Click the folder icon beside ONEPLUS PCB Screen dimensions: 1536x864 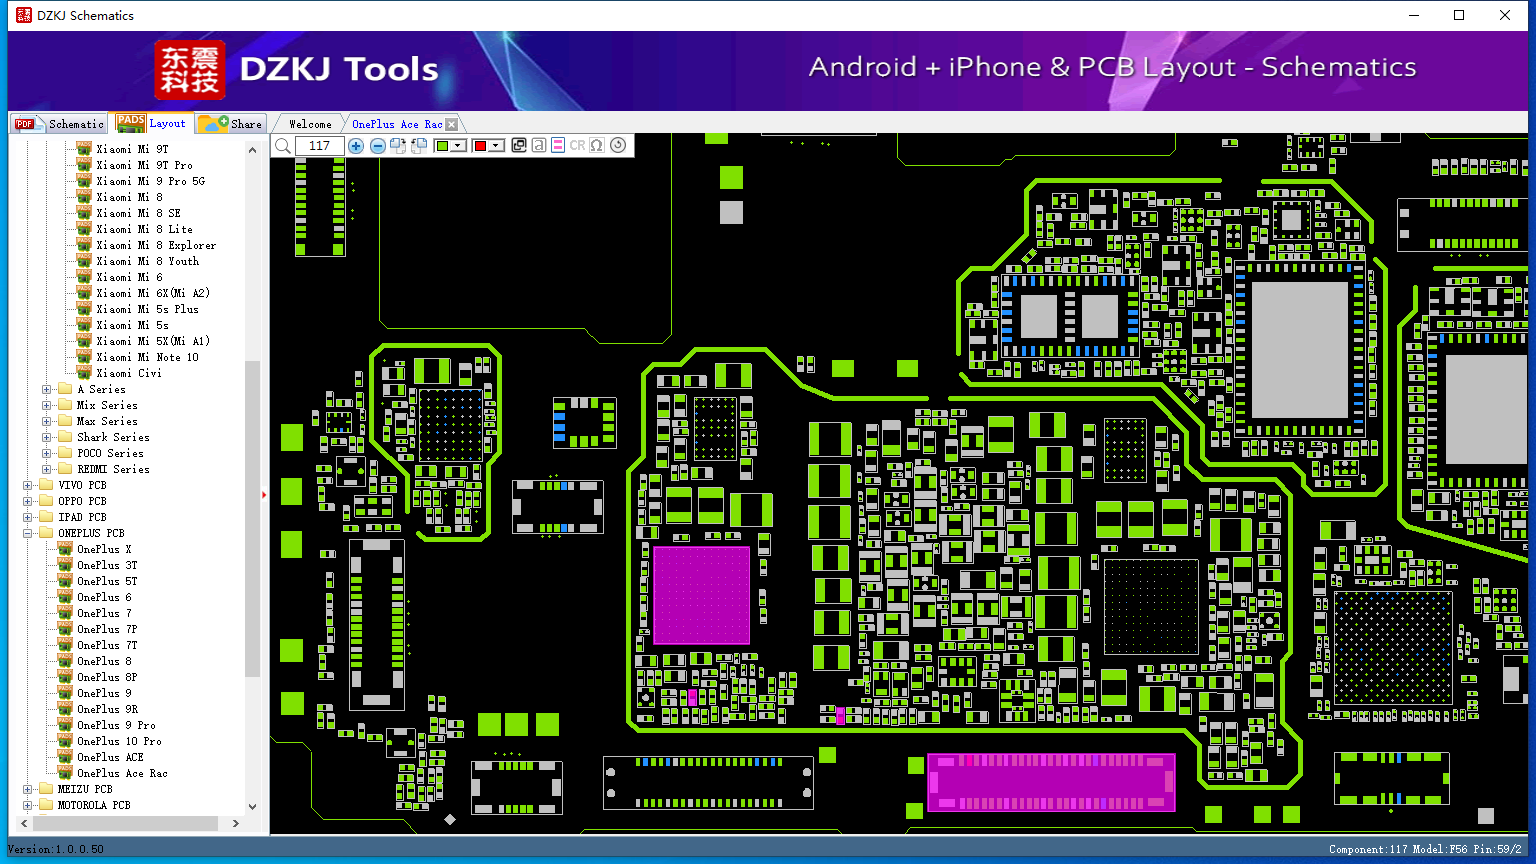point(46,533)
